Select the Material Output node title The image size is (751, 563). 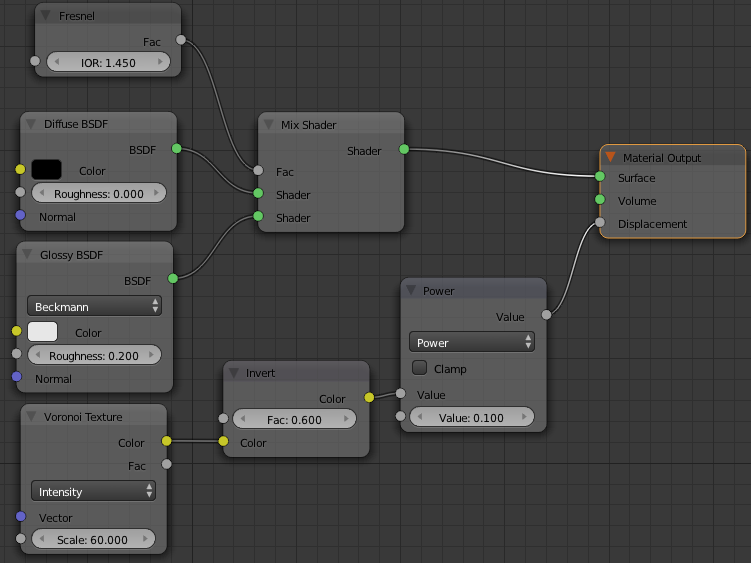[661, 158]
